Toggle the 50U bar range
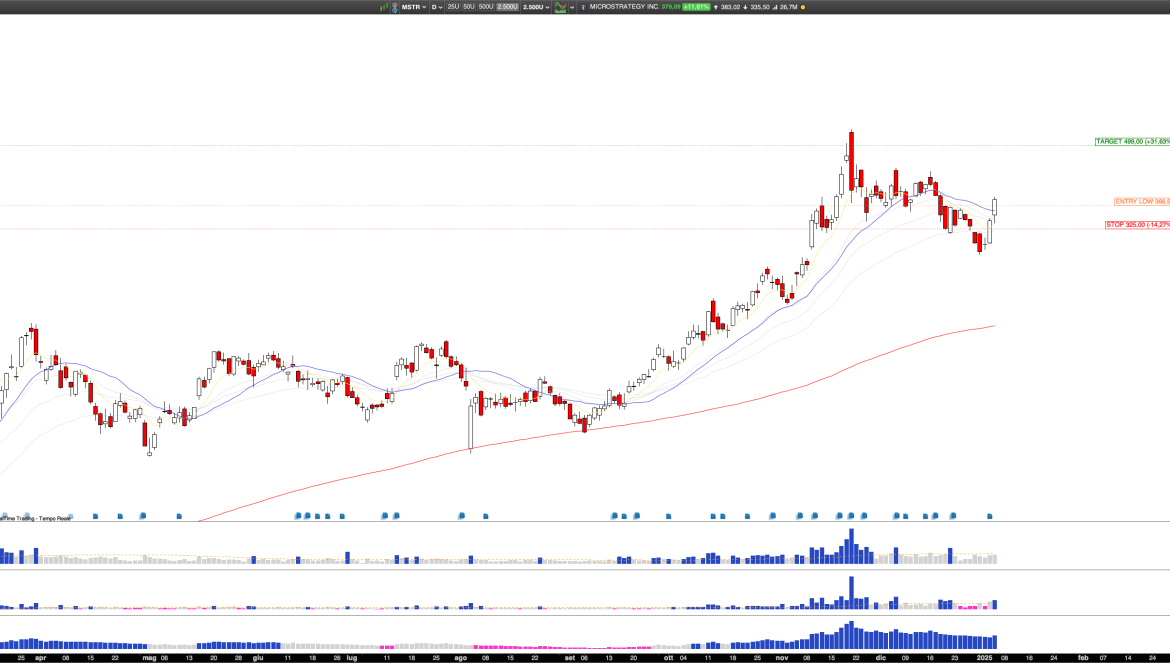 pyautogui.click(x=469, y=7)
